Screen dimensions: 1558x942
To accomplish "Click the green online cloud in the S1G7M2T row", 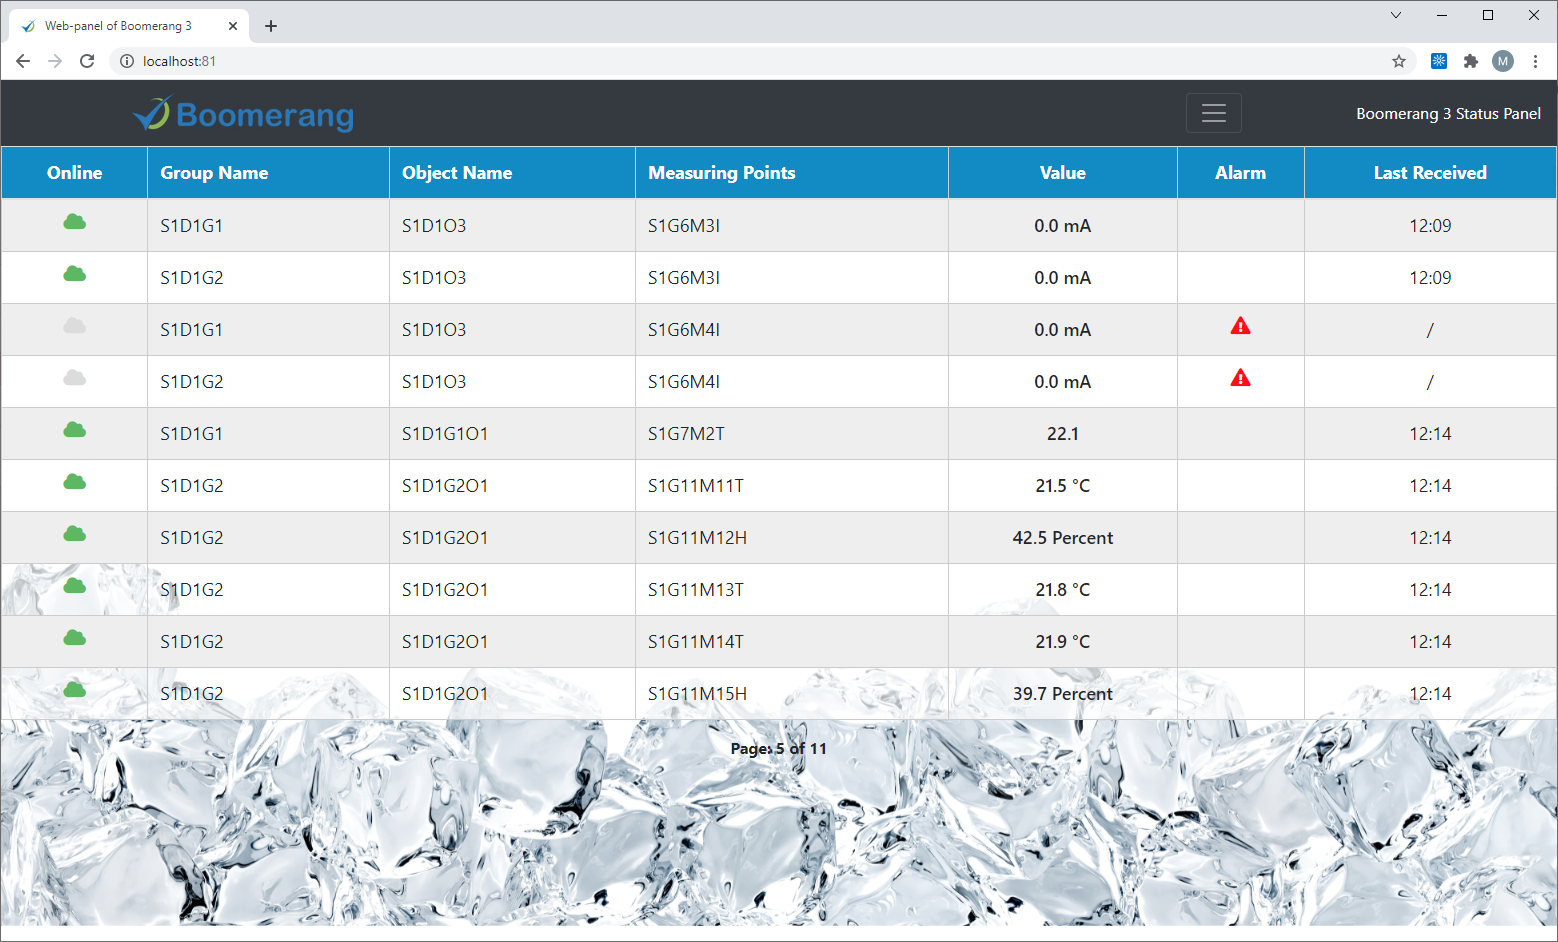I will coord(75,431).
